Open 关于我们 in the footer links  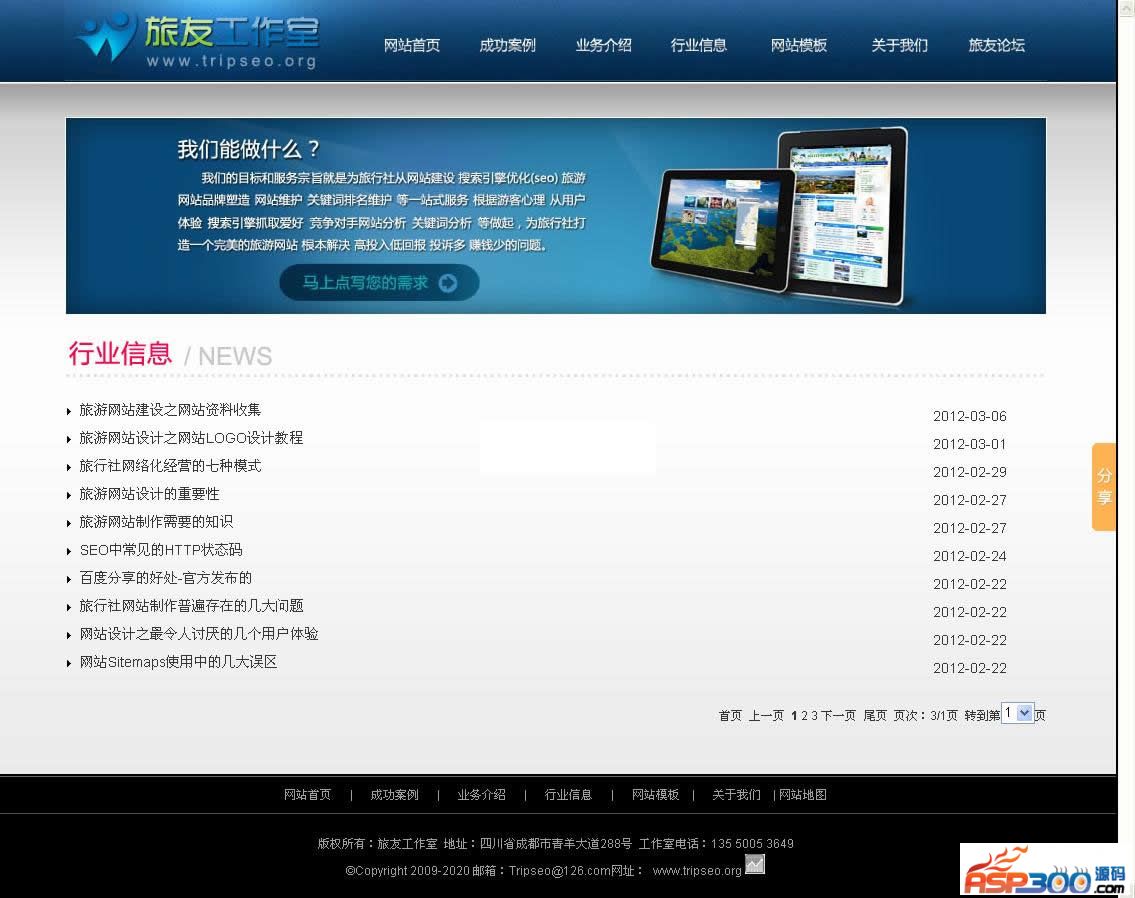click(x=736, y=795)
